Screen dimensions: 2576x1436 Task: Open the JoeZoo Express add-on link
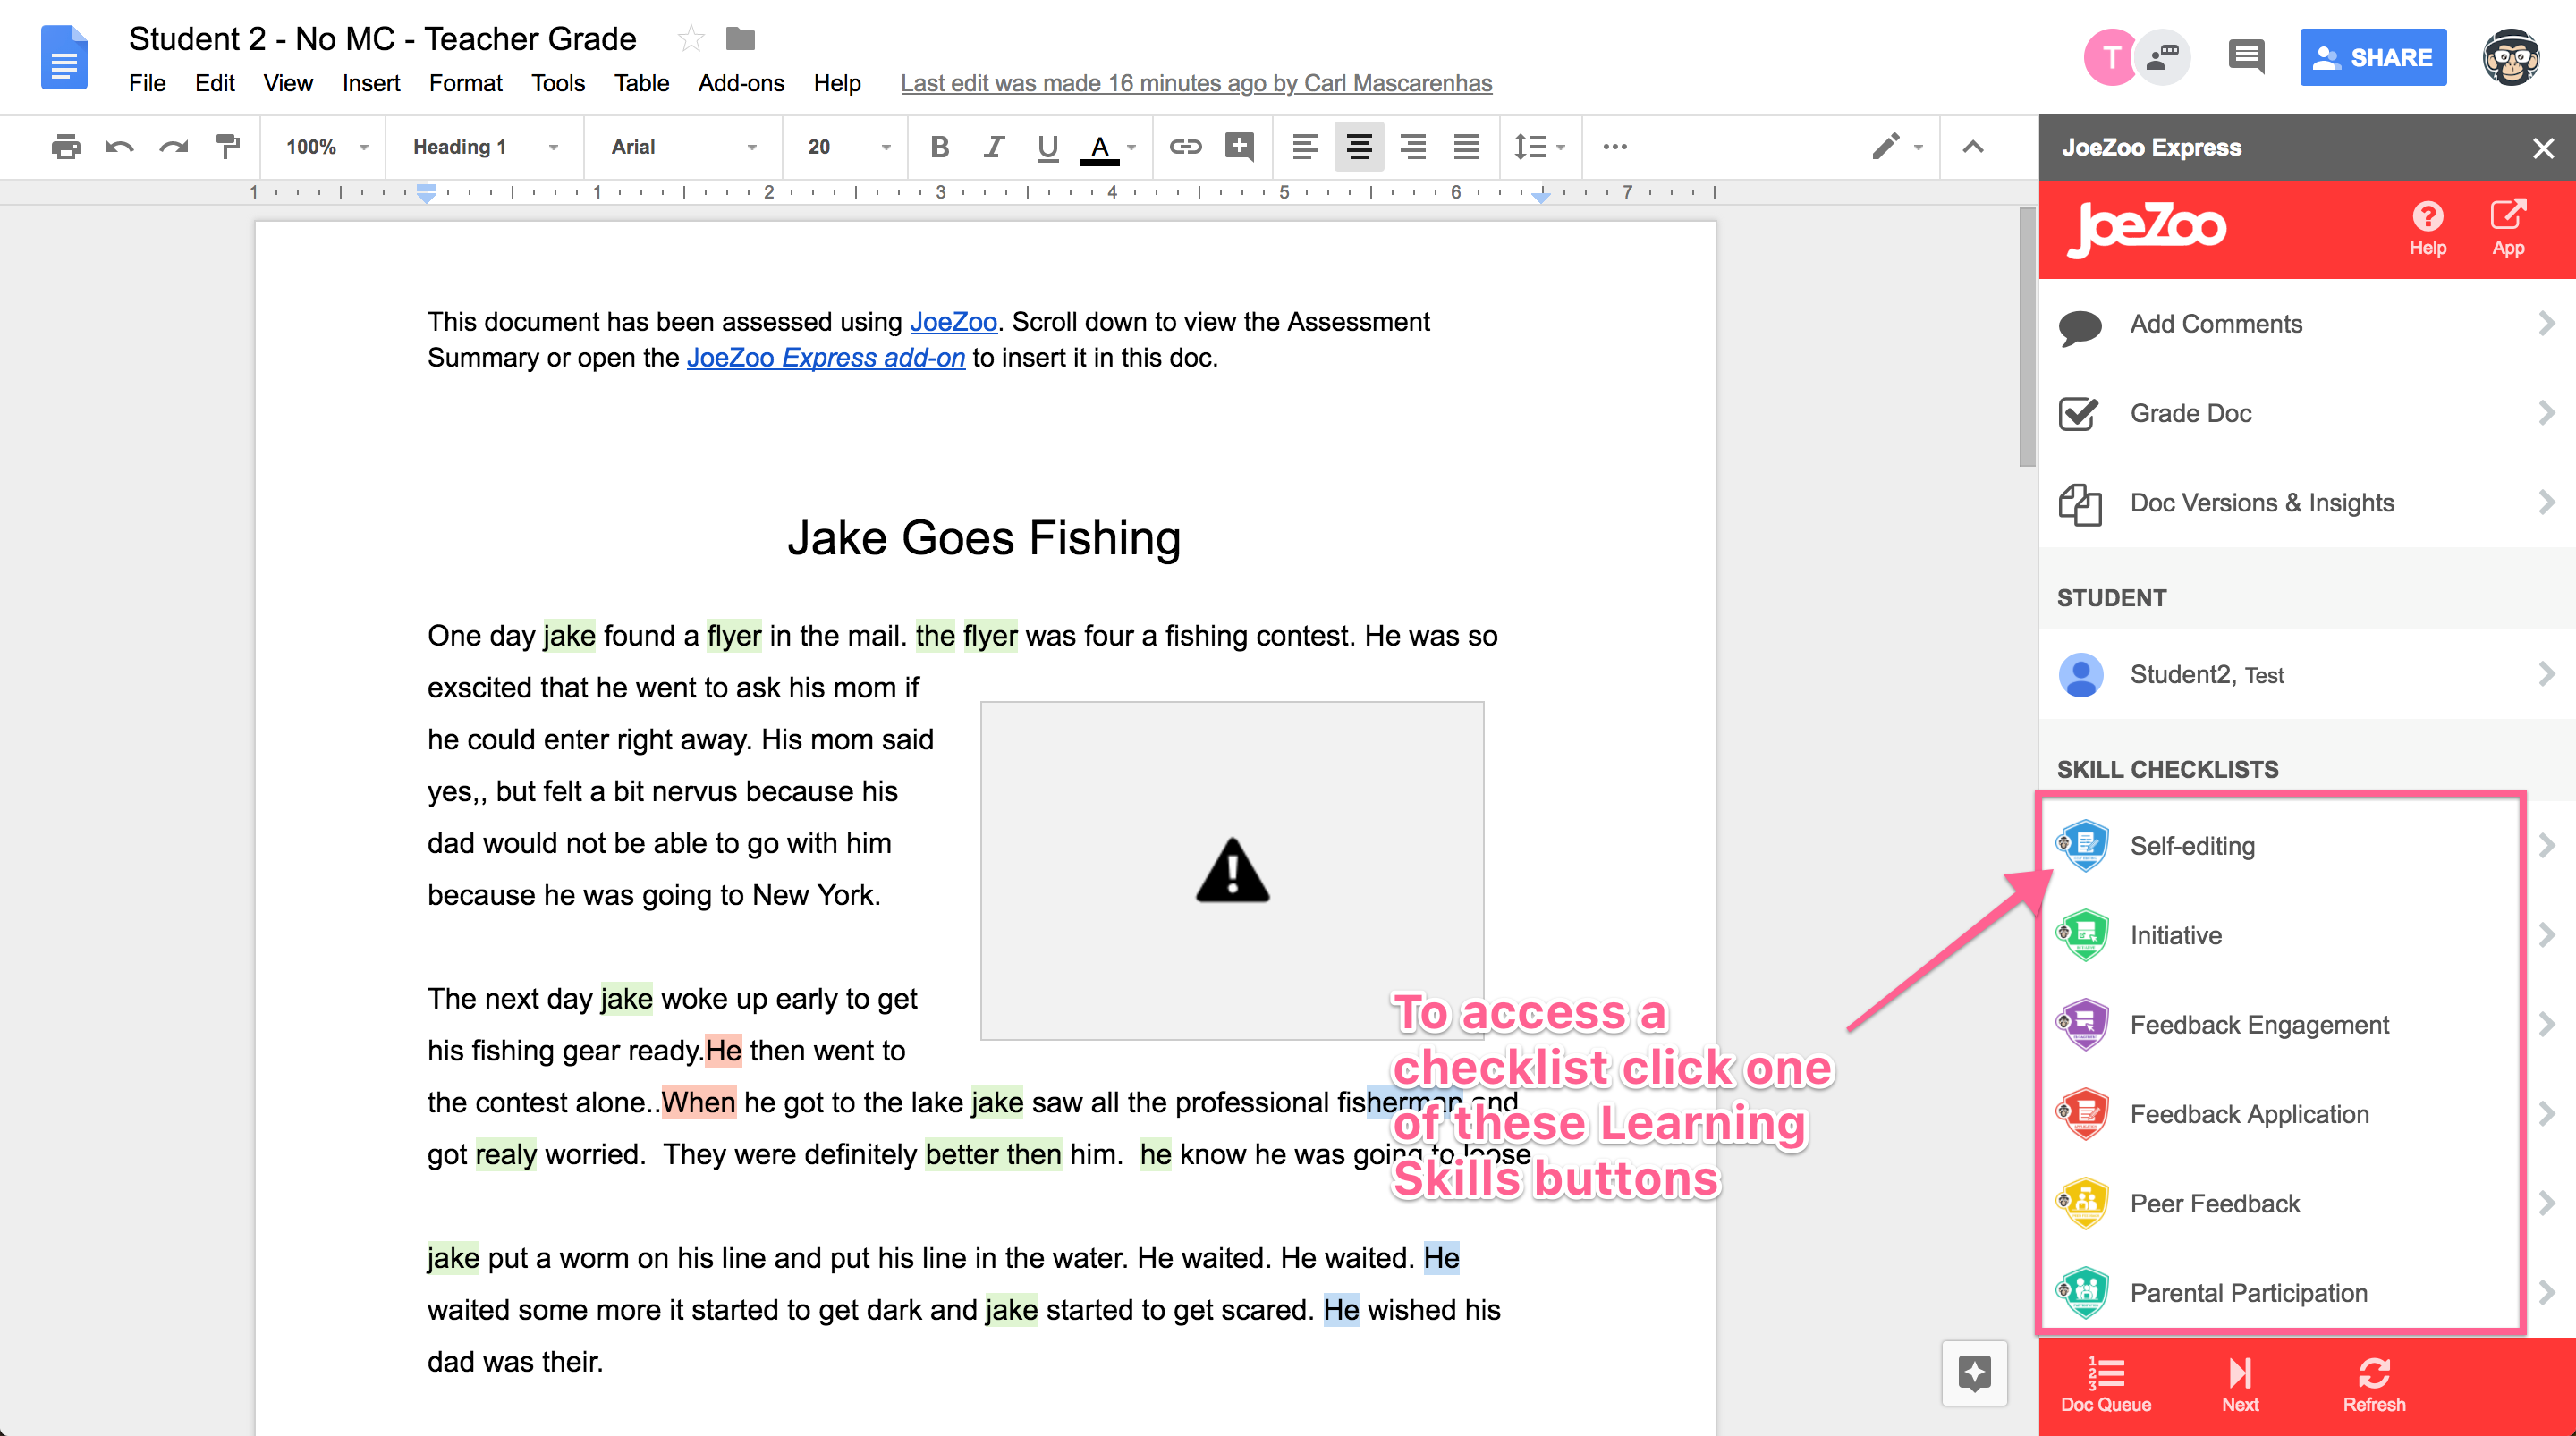825,358
